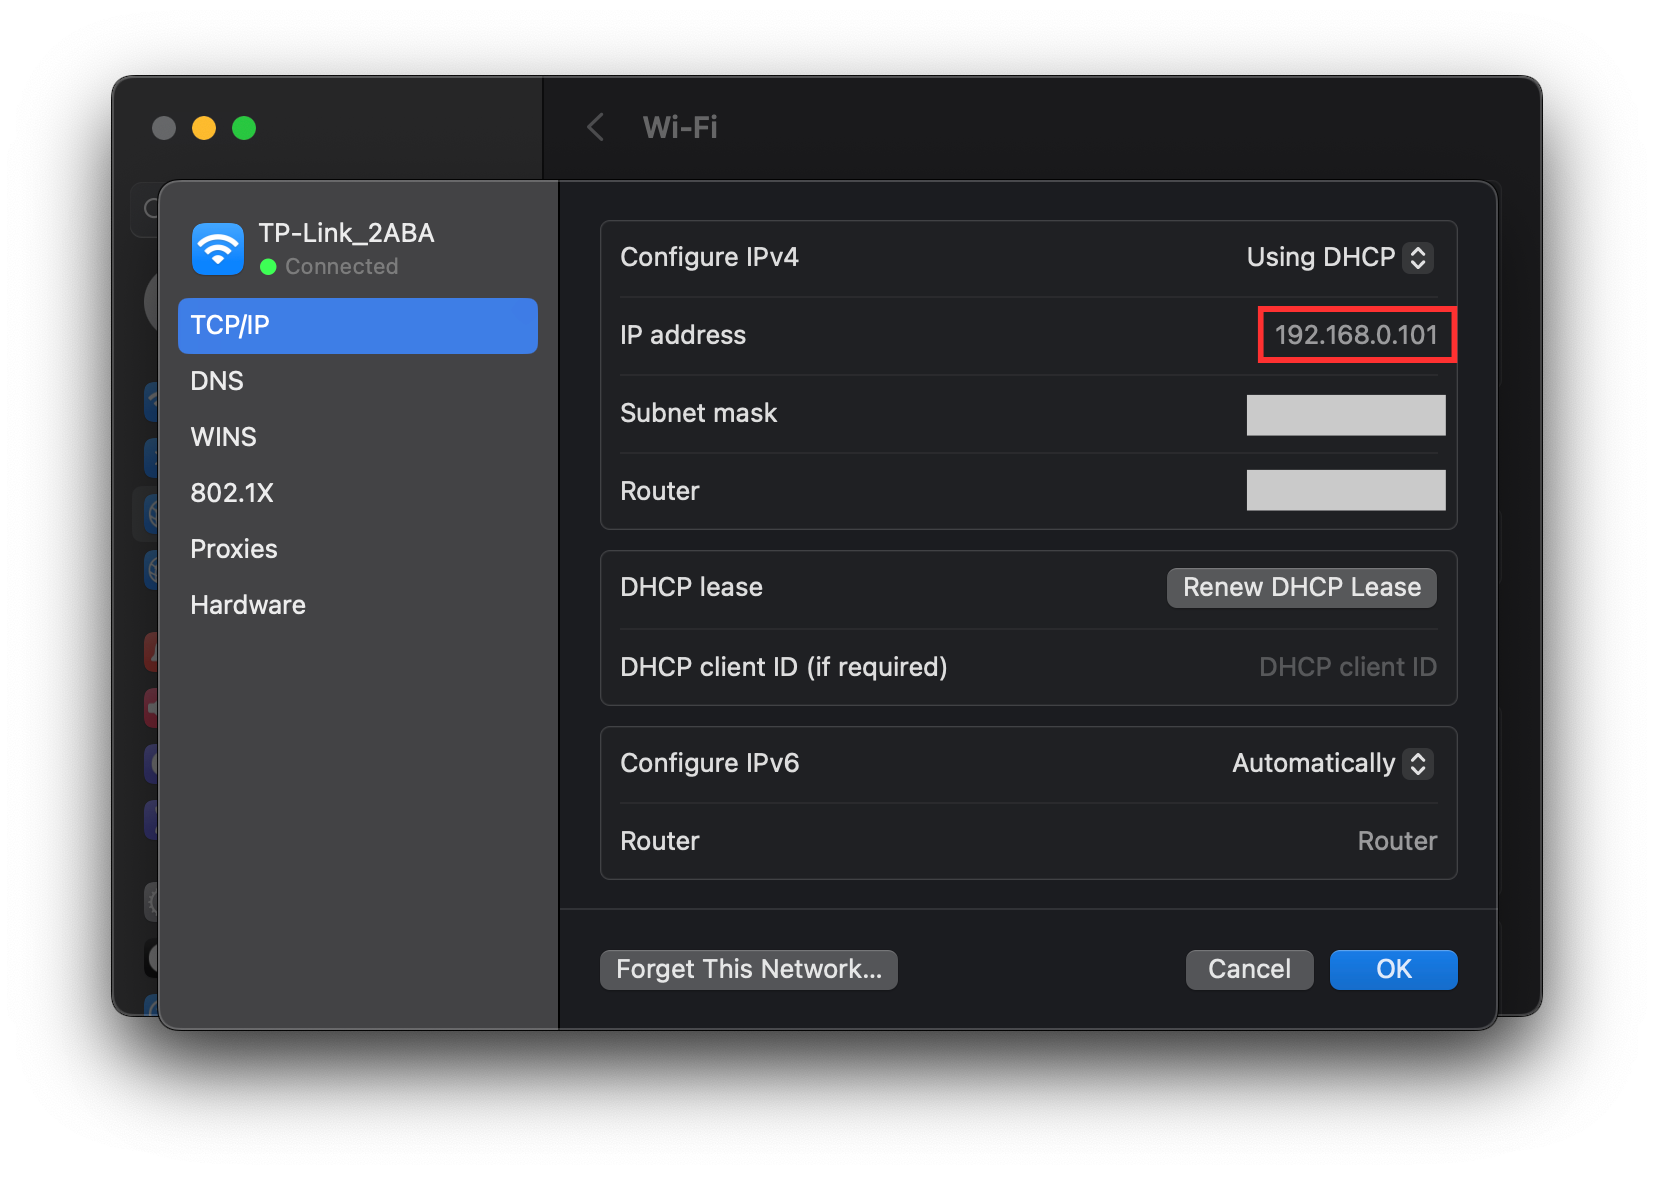Focus the DHCP client ID field
This screenshot has width=1654, height=1178.
[x=1346, y=667]
